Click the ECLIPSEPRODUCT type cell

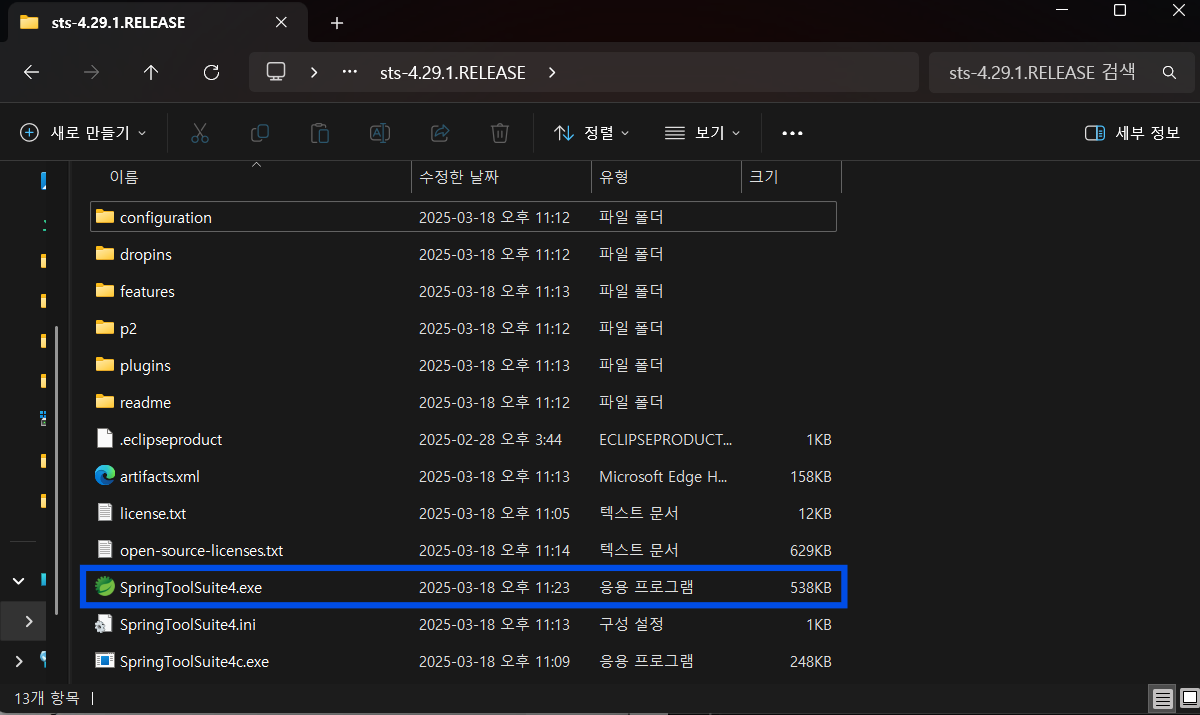point(665,439)
